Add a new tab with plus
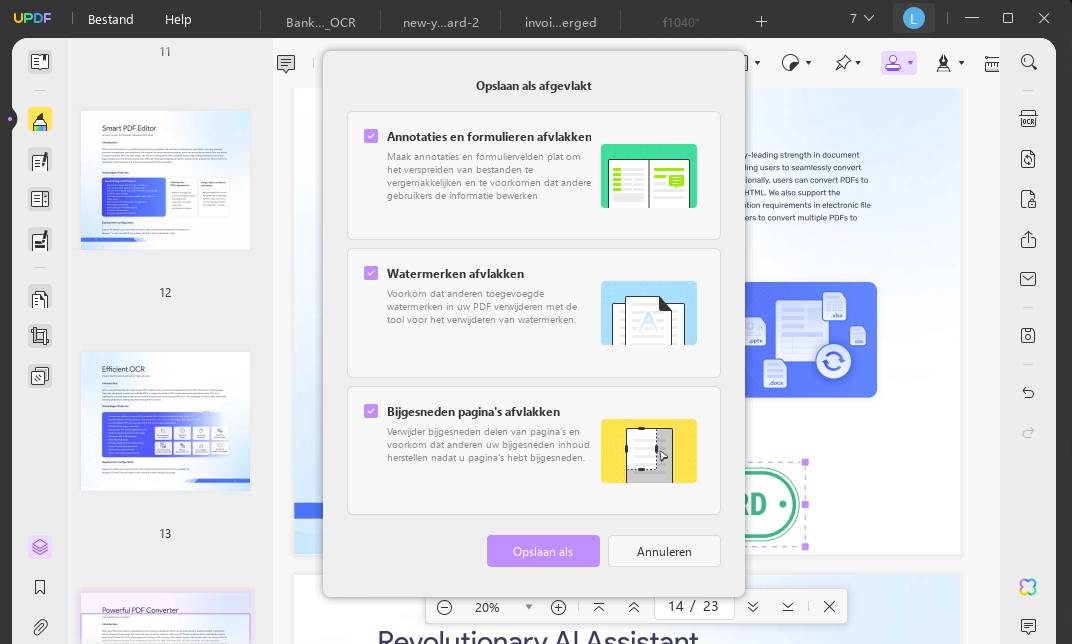The image size is (1072, 644). click(761, 22)
